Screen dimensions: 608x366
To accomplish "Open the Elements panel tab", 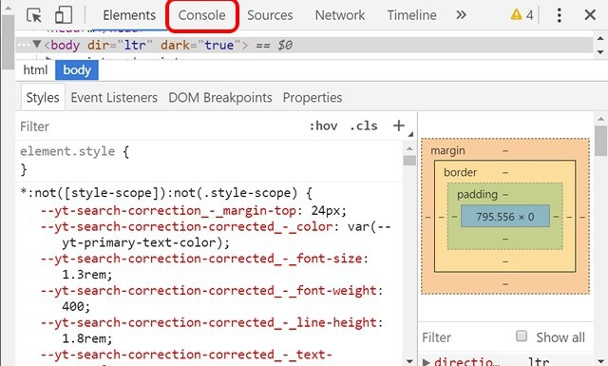I will tap(129, 15).
